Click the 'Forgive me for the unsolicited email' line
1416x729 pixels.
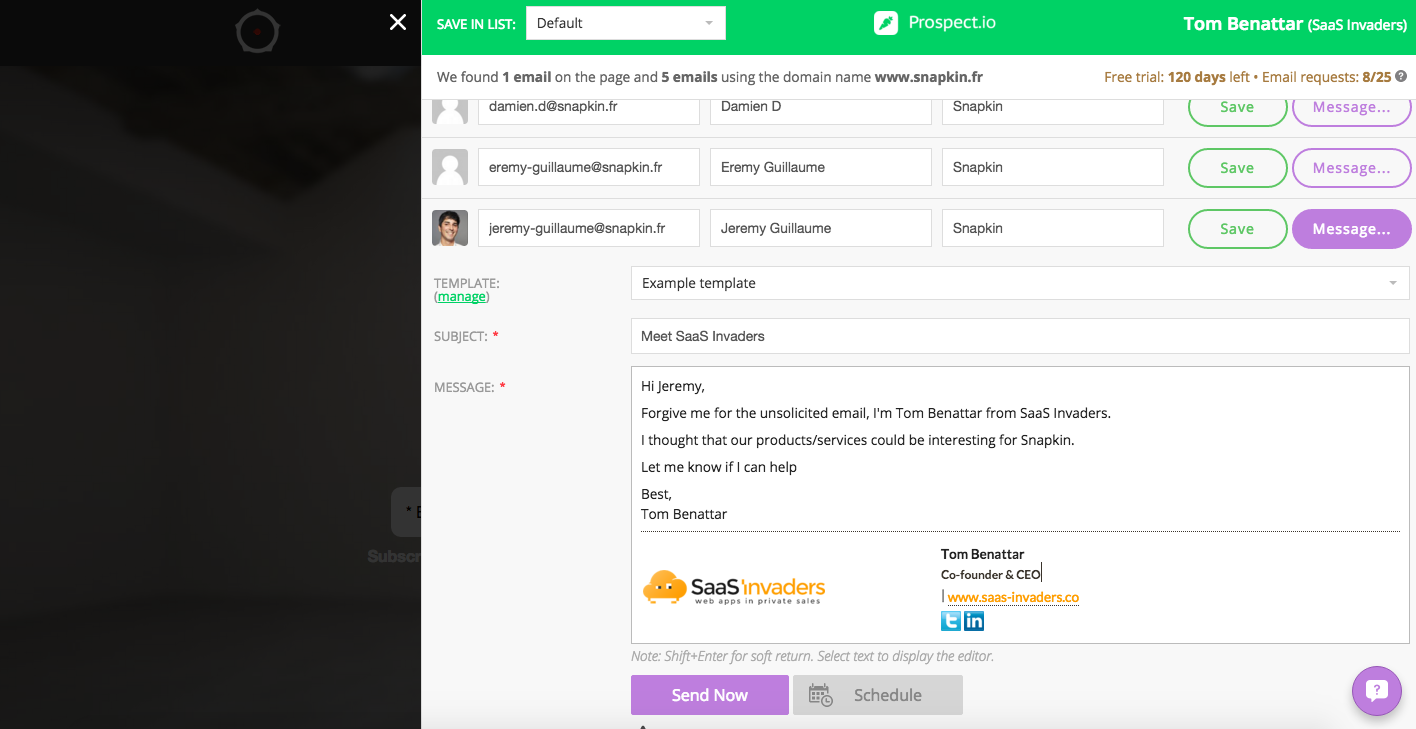coord(876,413)
